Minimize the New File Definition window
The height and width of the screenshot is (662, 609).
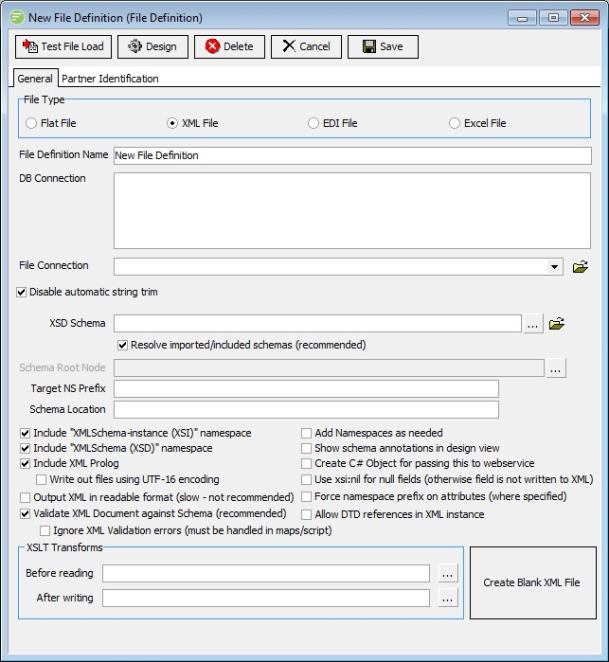click(522, 18)
